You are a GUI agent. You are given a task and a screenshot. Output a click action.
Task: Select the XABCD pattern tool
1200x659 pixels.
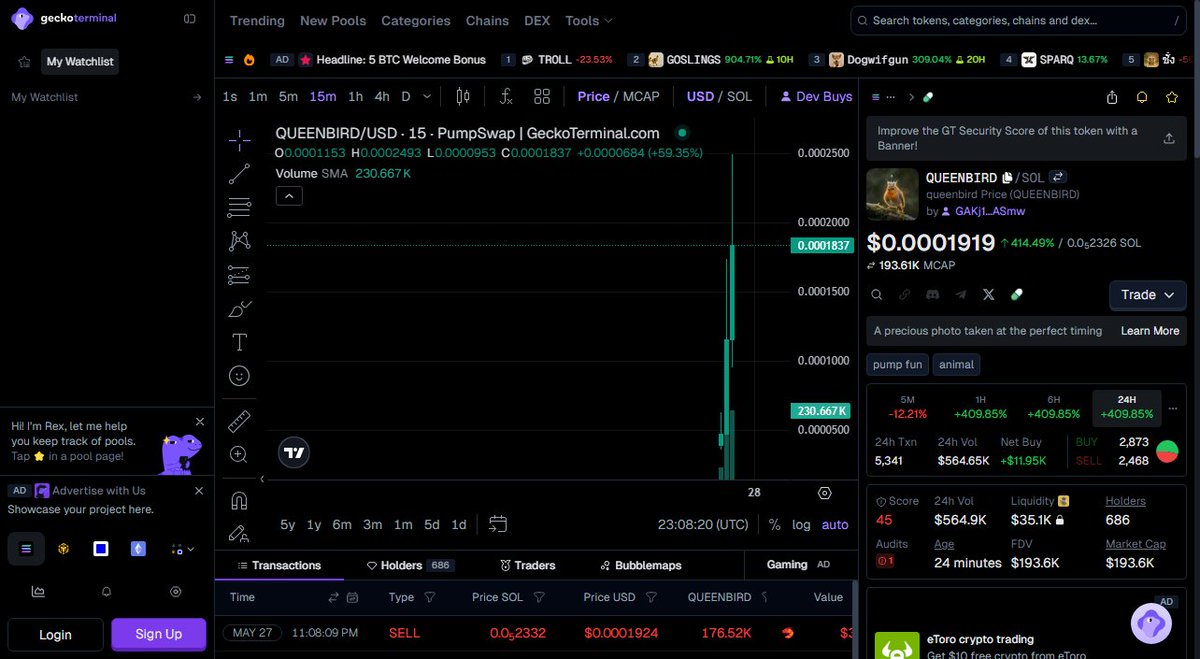click(239, 241)
